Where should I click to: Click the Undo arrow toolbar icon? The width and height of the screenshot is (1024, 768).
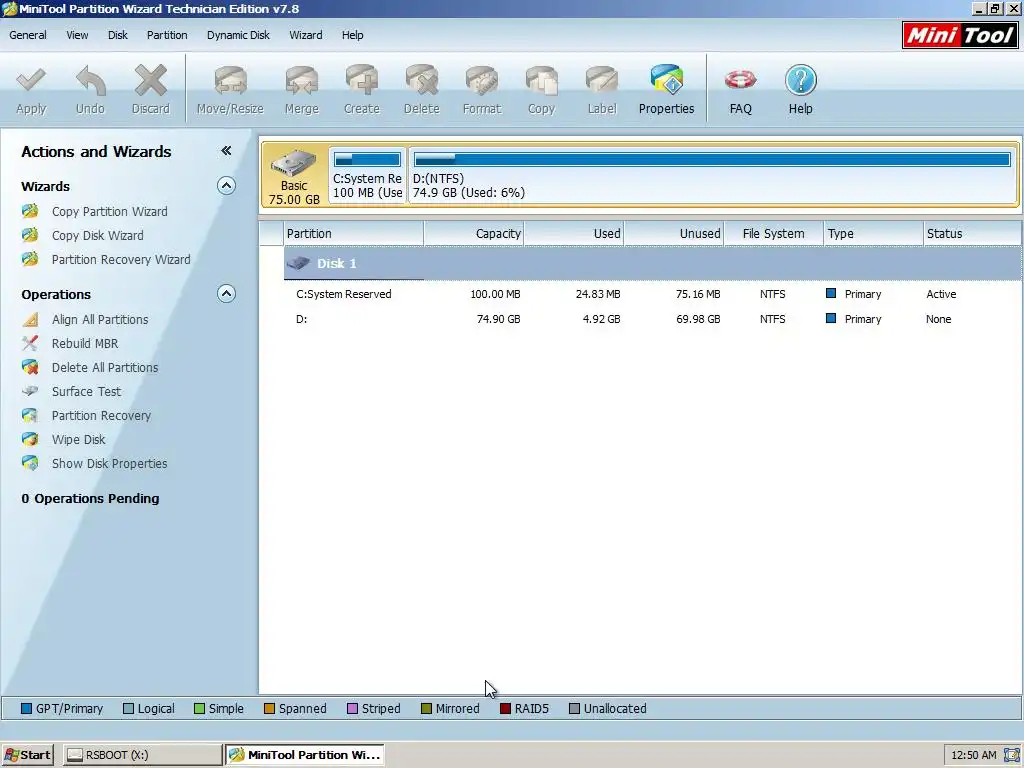click(x=90, y=81)
